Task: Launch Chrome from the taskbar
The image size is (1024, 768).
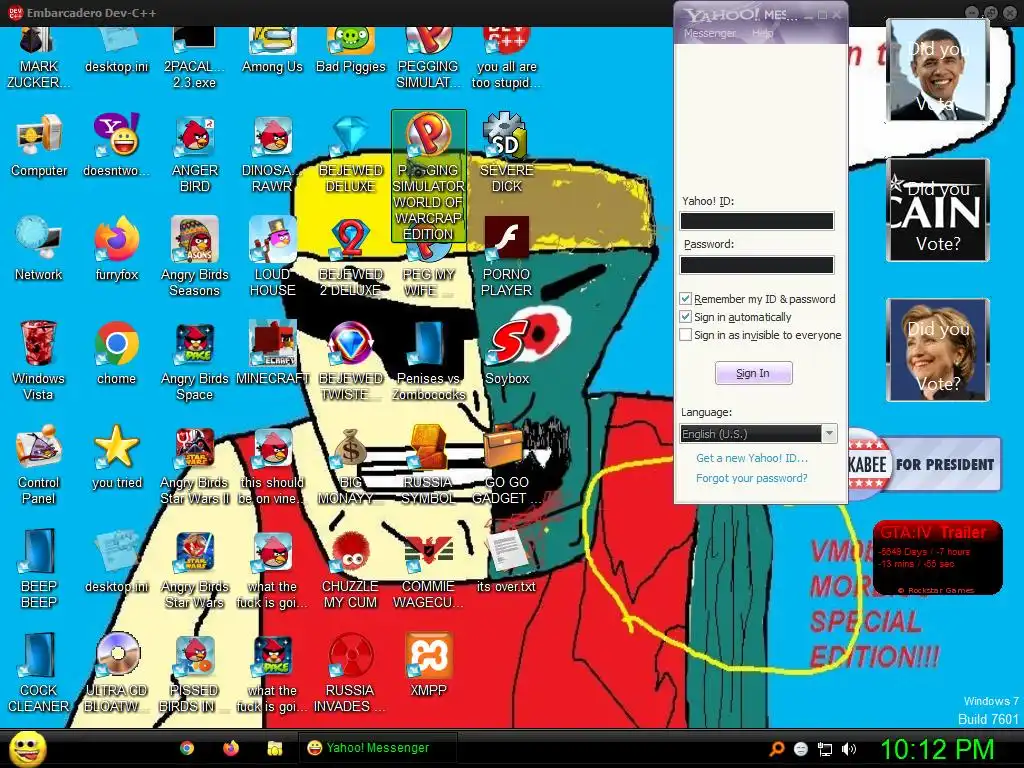Action: tap(187, 748)
